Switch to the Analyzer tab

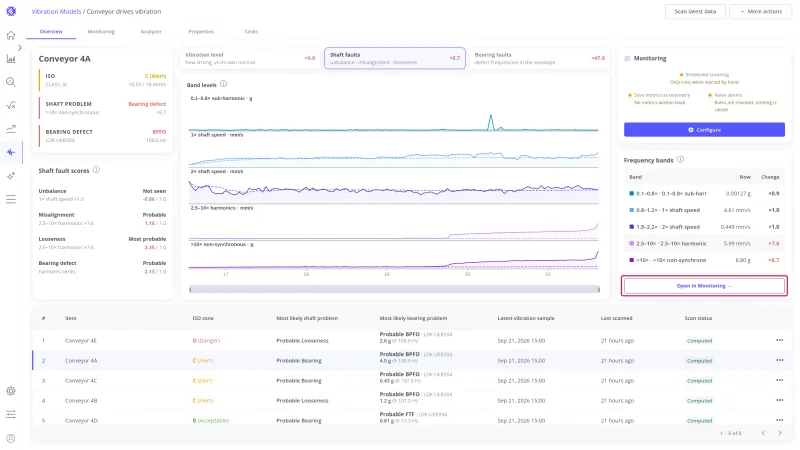coord(151,32)
